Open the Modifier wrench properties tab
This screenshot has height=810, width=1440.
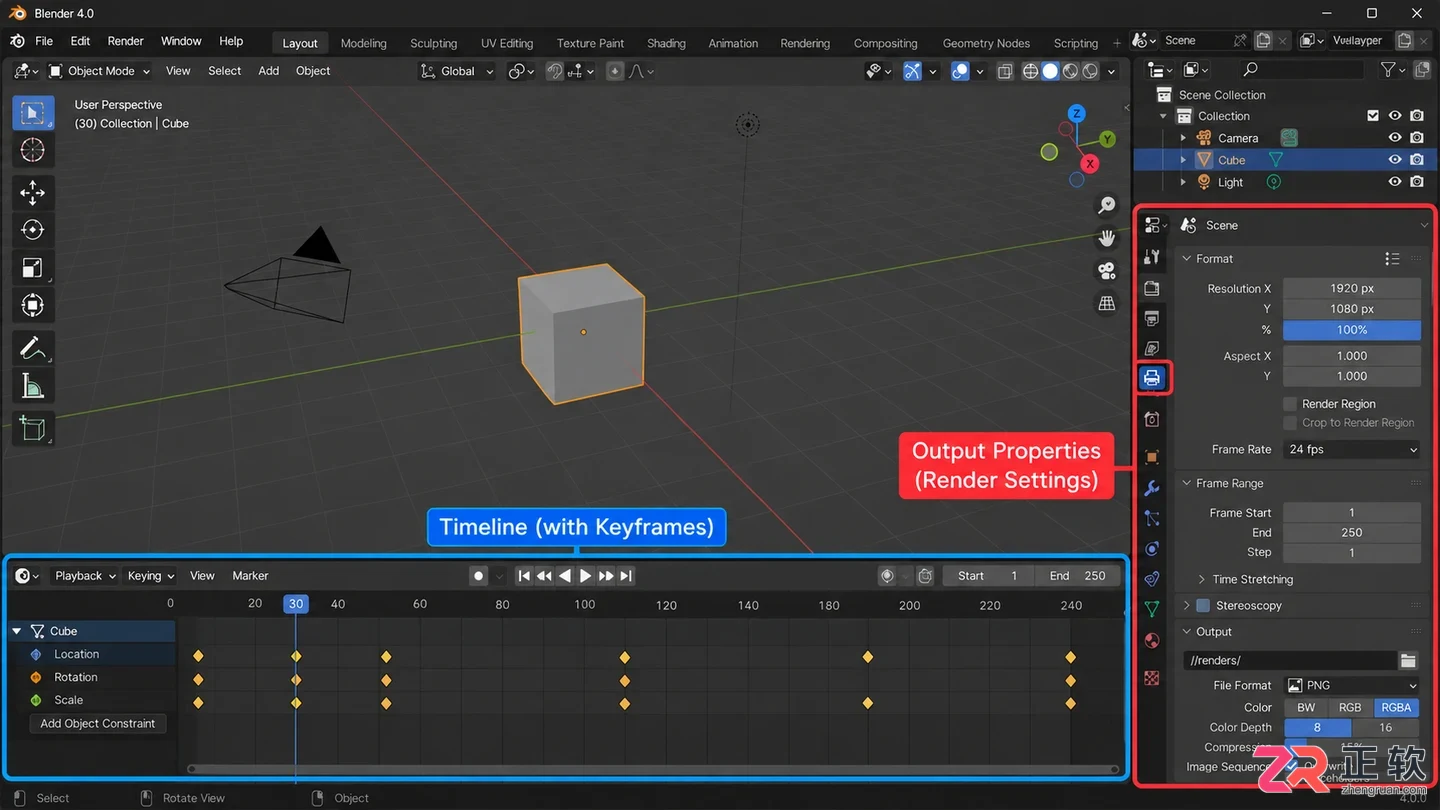(x=1152, y=488)
